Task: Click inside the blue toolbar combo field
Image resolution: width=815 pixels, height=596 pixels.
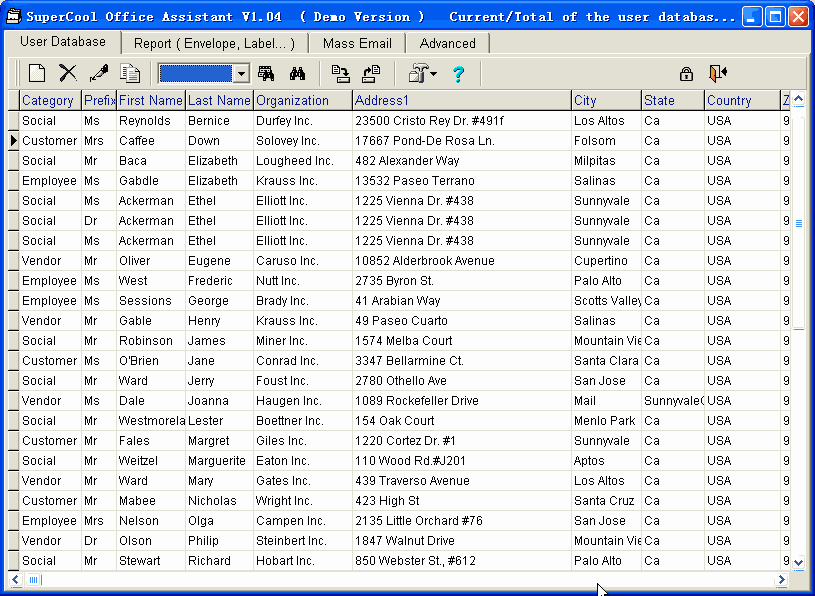Action: click(196, 74)
